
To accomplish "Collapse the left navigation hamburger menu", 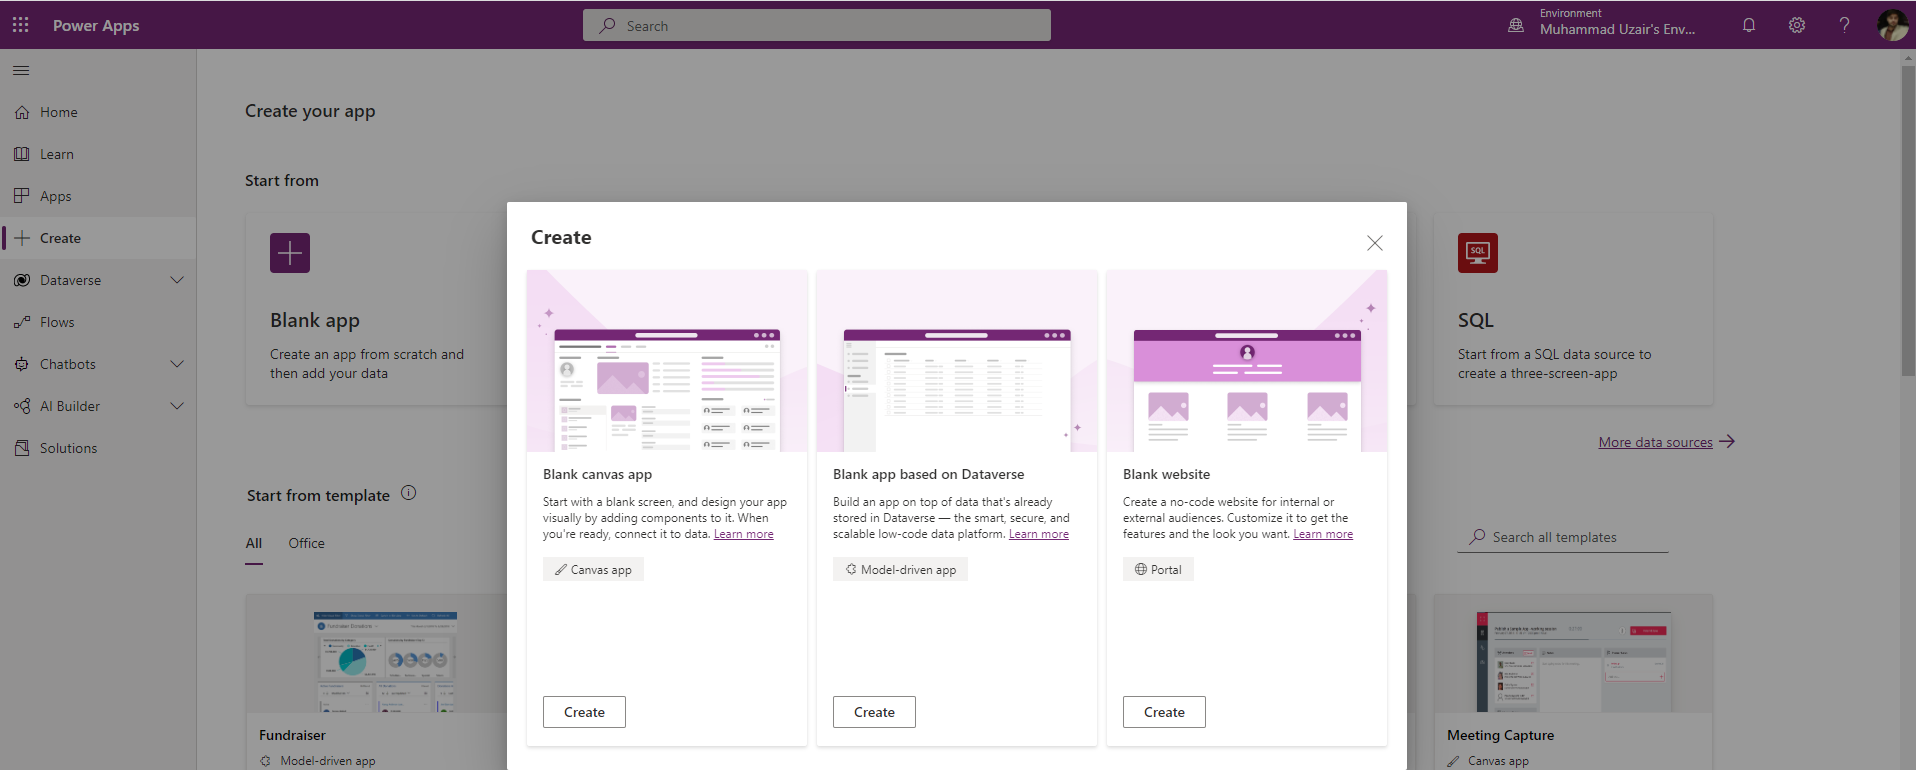I will point(21,71).
